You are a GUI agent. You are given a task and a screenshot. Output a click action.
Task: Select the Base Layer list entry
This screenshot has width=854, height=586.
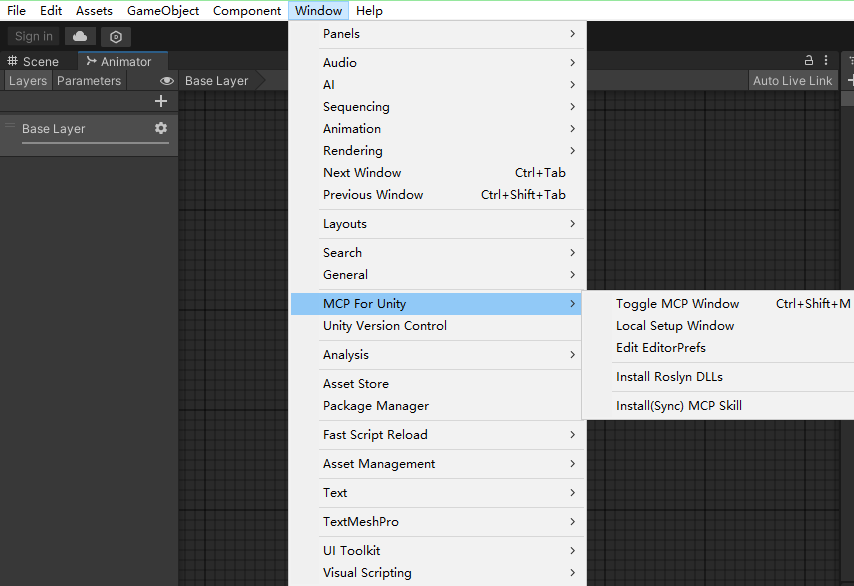tap(54, 129)
